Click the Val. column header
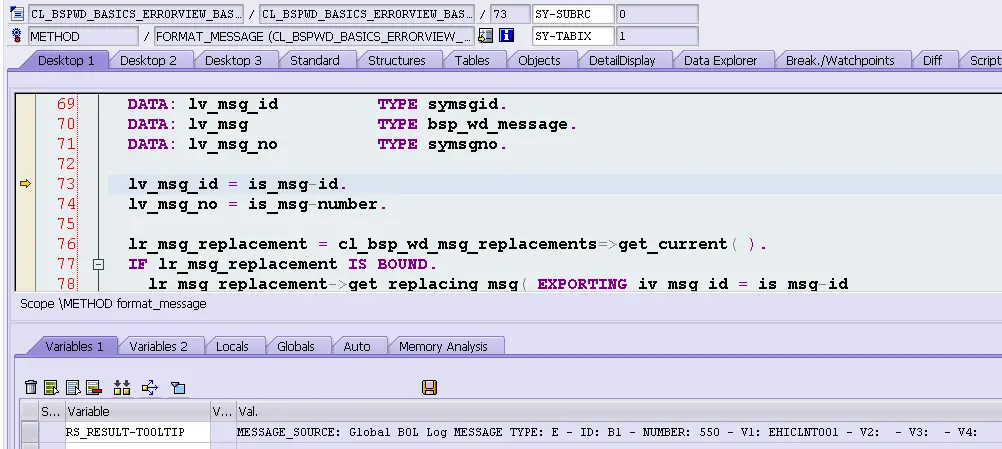1002x449 pixels. (619, 411)
